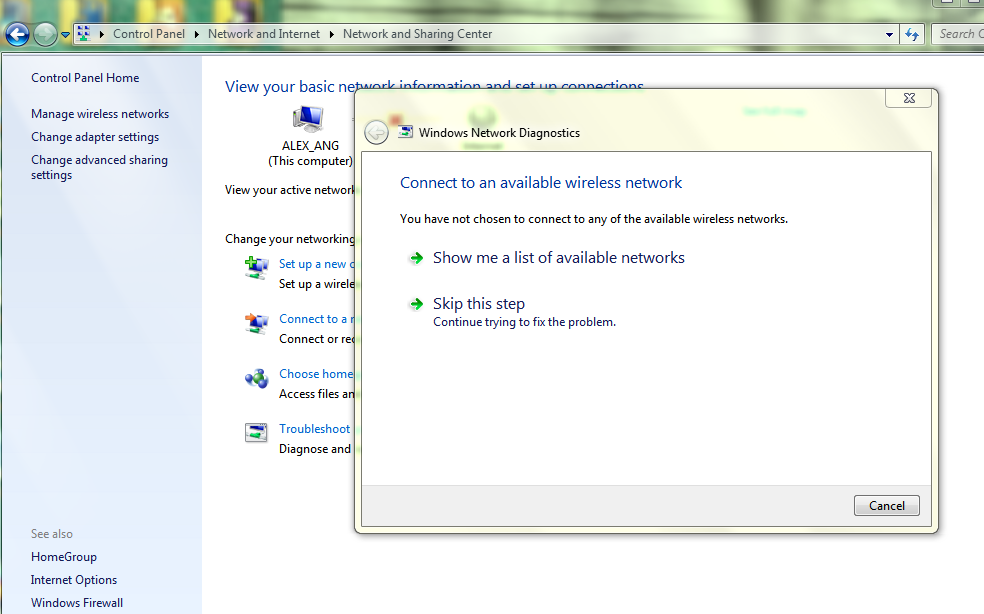Click the 'Connect to an available wireless network' heading
The image size is (984, 614).
(541, 183)
